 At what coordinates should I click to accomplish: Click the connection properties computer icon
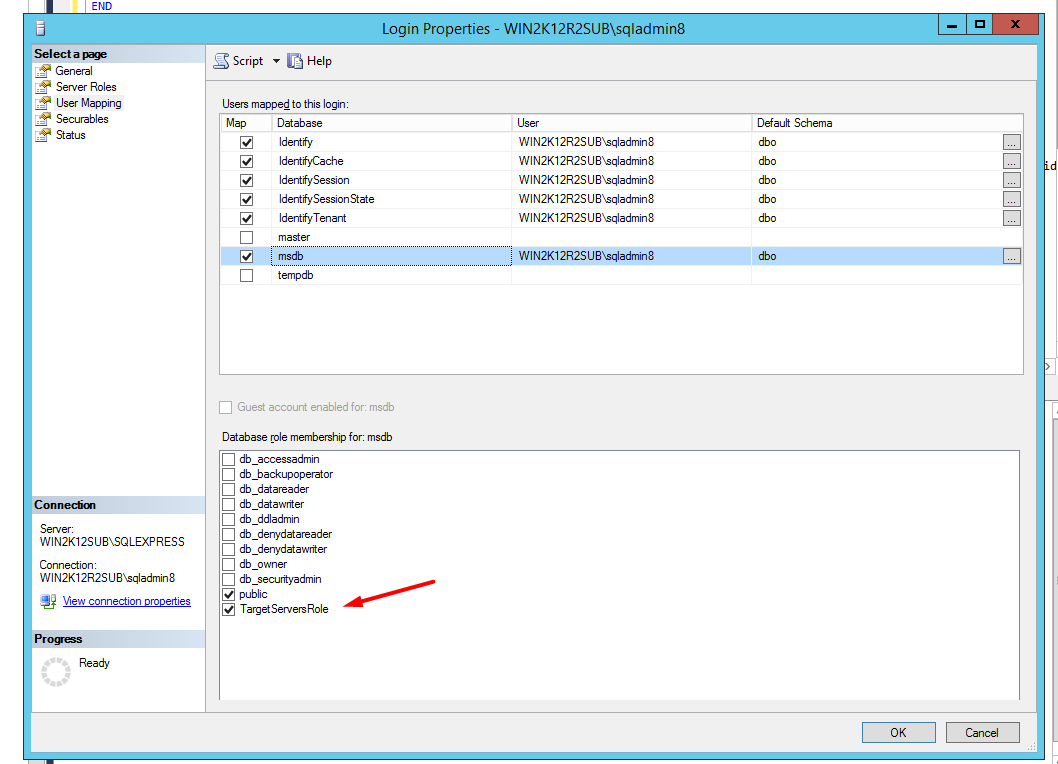coord(48,601)
